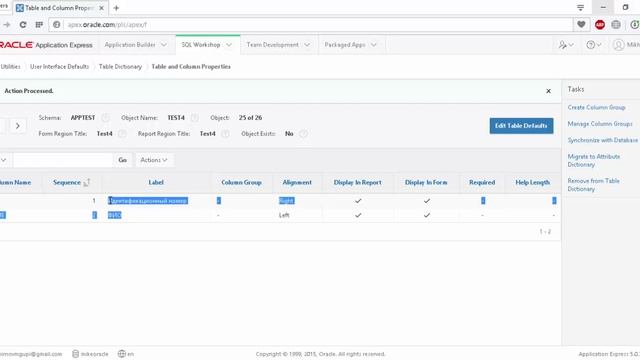Open the speed dial grid icon
Image resolution: width=640 pixels, height=360 pixels.
pyautogui.click(x=39, y=24)
